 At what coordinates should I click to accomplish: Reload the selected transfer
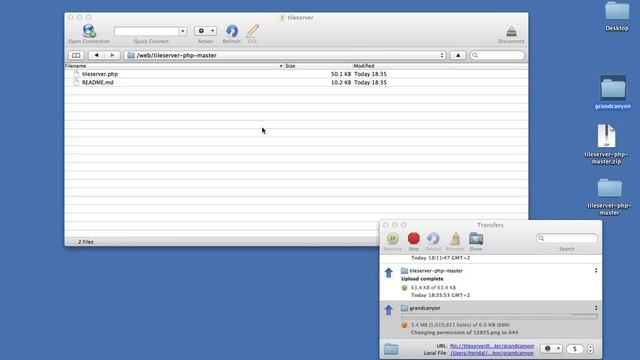pyautogui.click(x=433, y=241)
